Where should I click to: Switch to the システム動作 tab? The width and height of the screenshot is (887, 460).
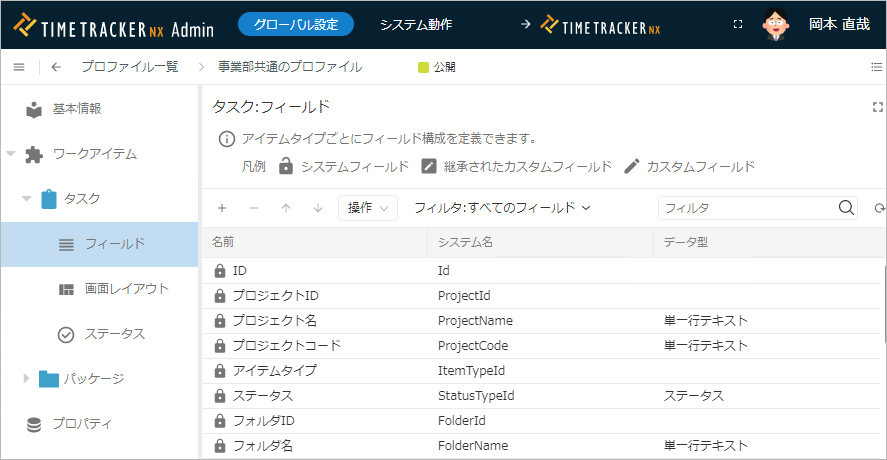(x=415, y=24)
